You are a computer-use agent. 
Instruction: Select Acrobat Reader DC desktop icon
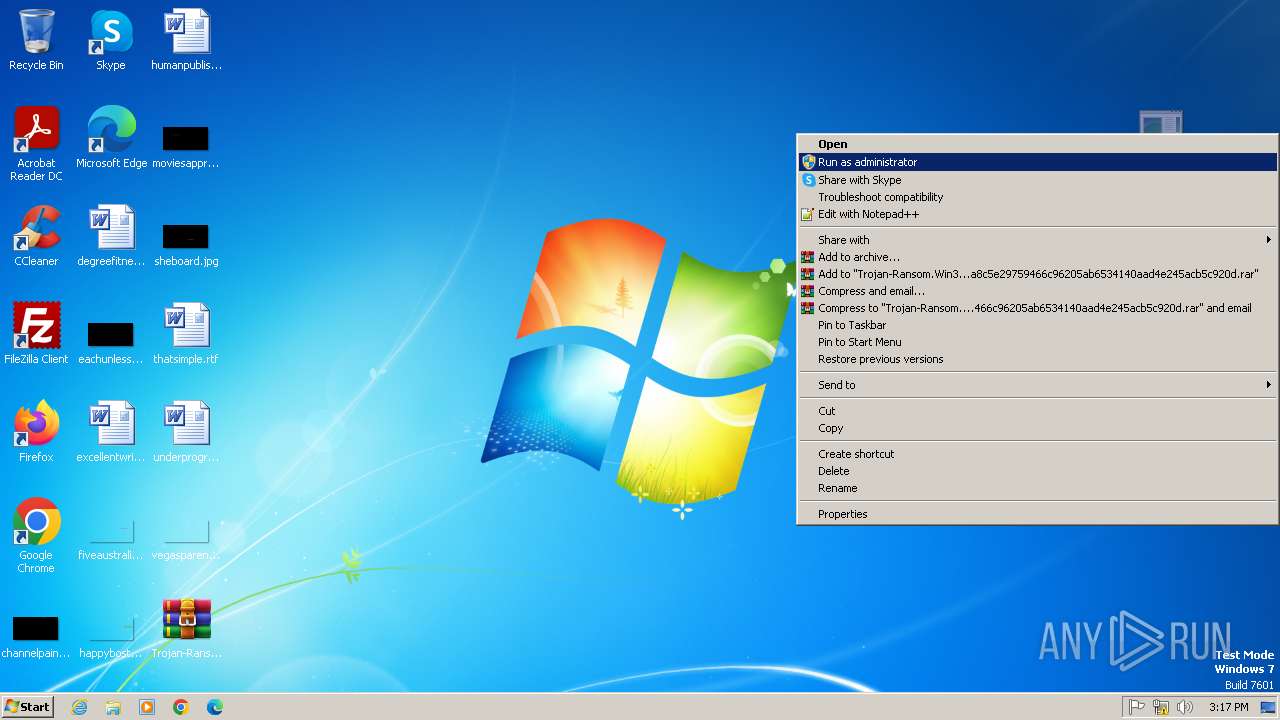click(x=36, y=144)
